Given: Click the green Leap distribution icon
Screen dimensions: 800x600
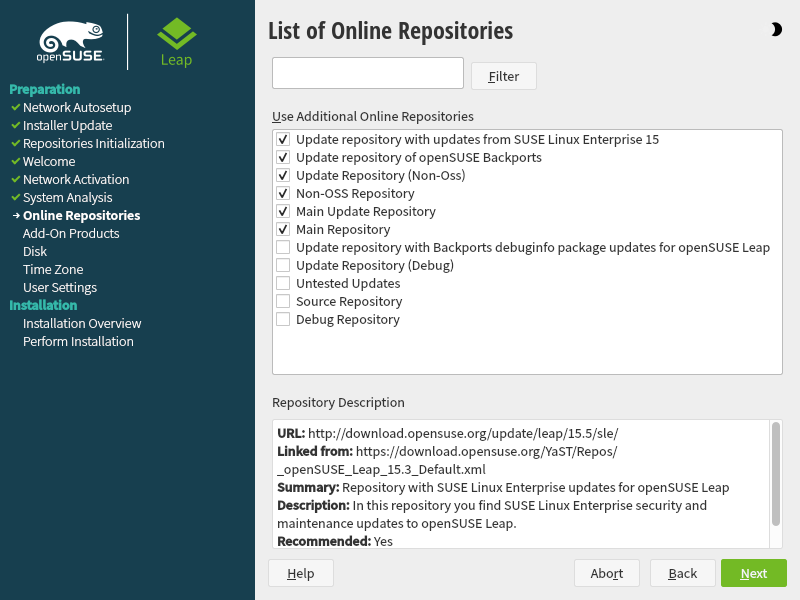Looking at the screenshot, I should pyautogui.click(x=176, y=35).
